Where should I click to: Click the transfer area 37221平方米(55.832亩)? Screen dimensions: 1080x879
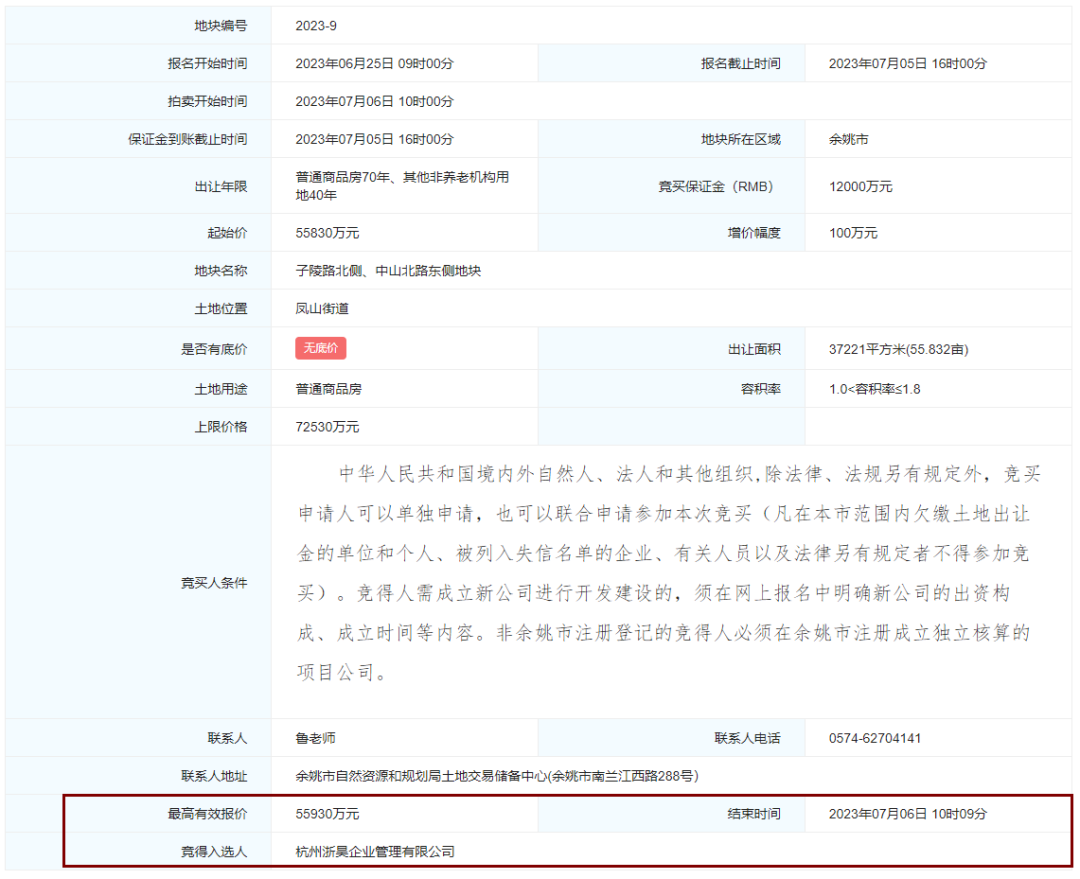coord(899,349)
